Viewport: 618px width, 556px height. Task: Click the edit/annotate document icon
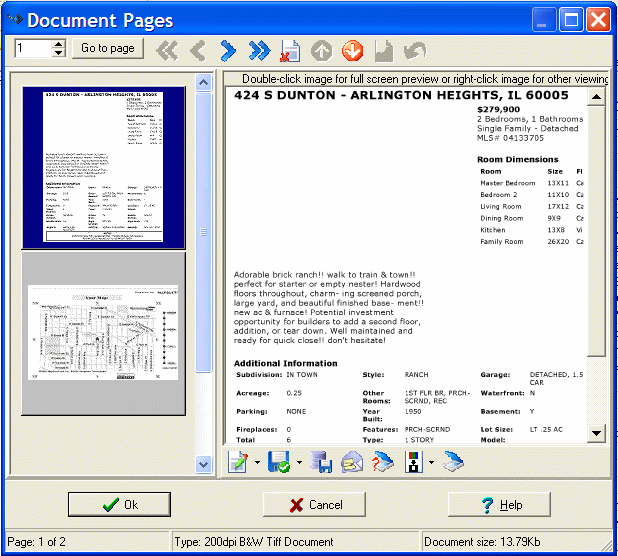[x=238, y=461]
